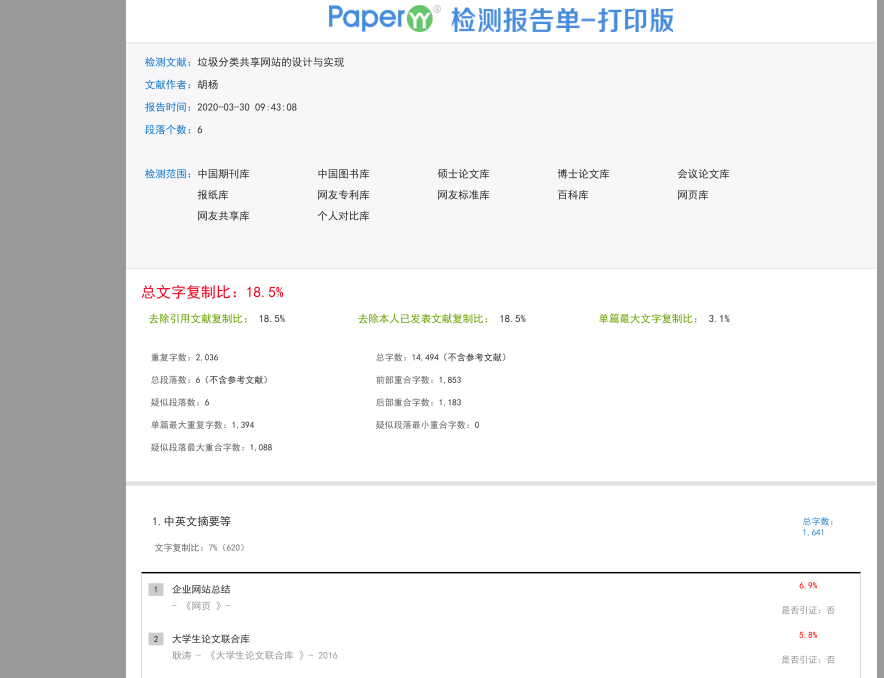The image size is (884, 678).
Task: Click 网友标准库 in detection scope
Action: (463, 195)
